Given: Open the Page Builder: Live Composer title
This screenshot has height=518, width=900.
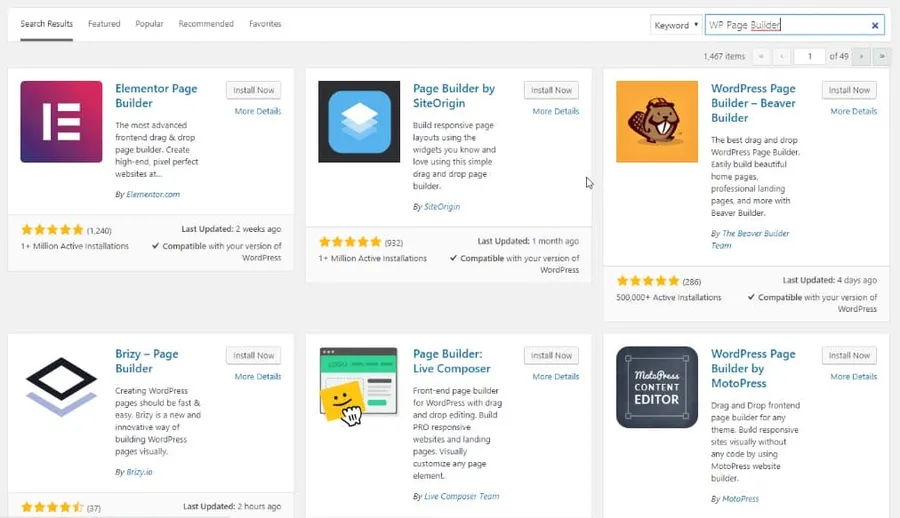Looking at the screenshot, I should click(452, 361).
